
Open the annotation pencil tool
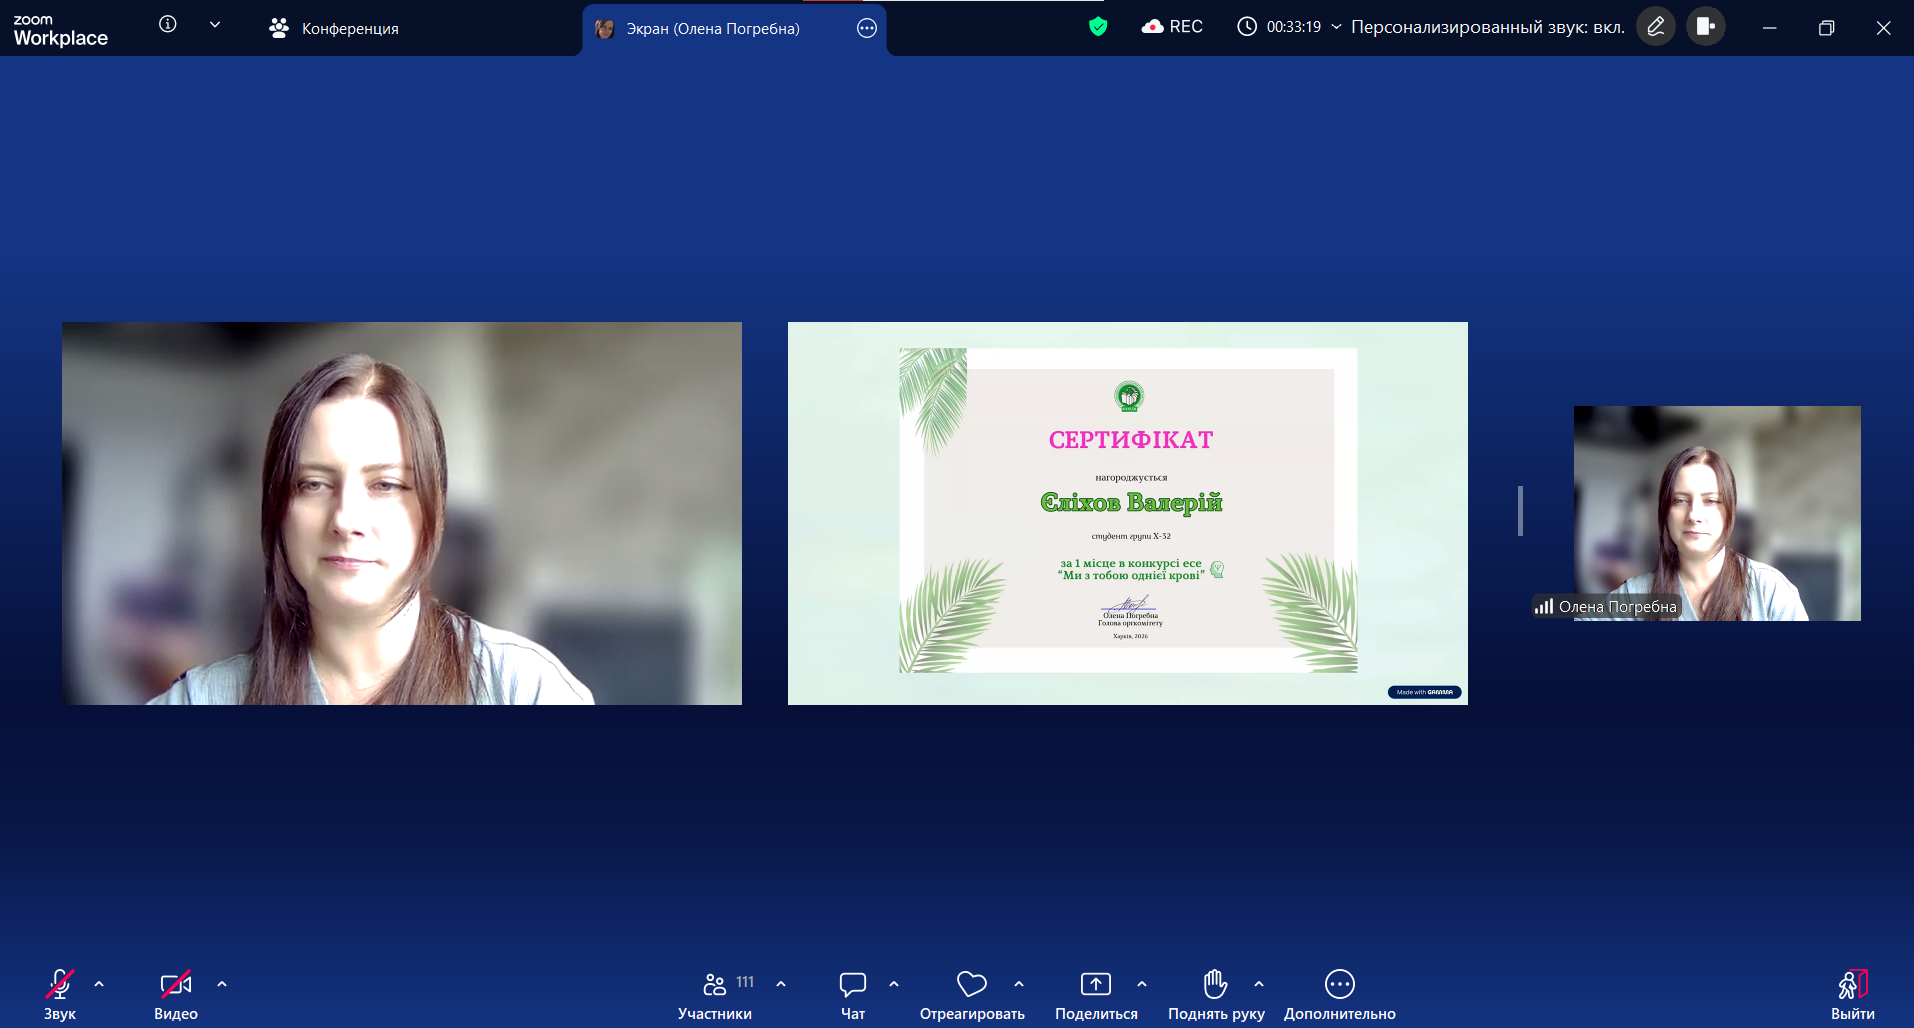click(x=1655, y=27)
